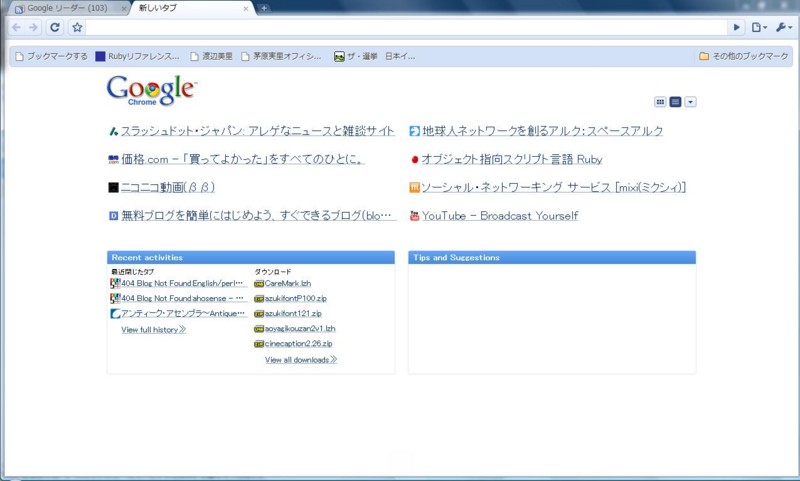Open azukifontP100.zip download
The width and height of the screenshot is (800, 481).
point(295,298)
